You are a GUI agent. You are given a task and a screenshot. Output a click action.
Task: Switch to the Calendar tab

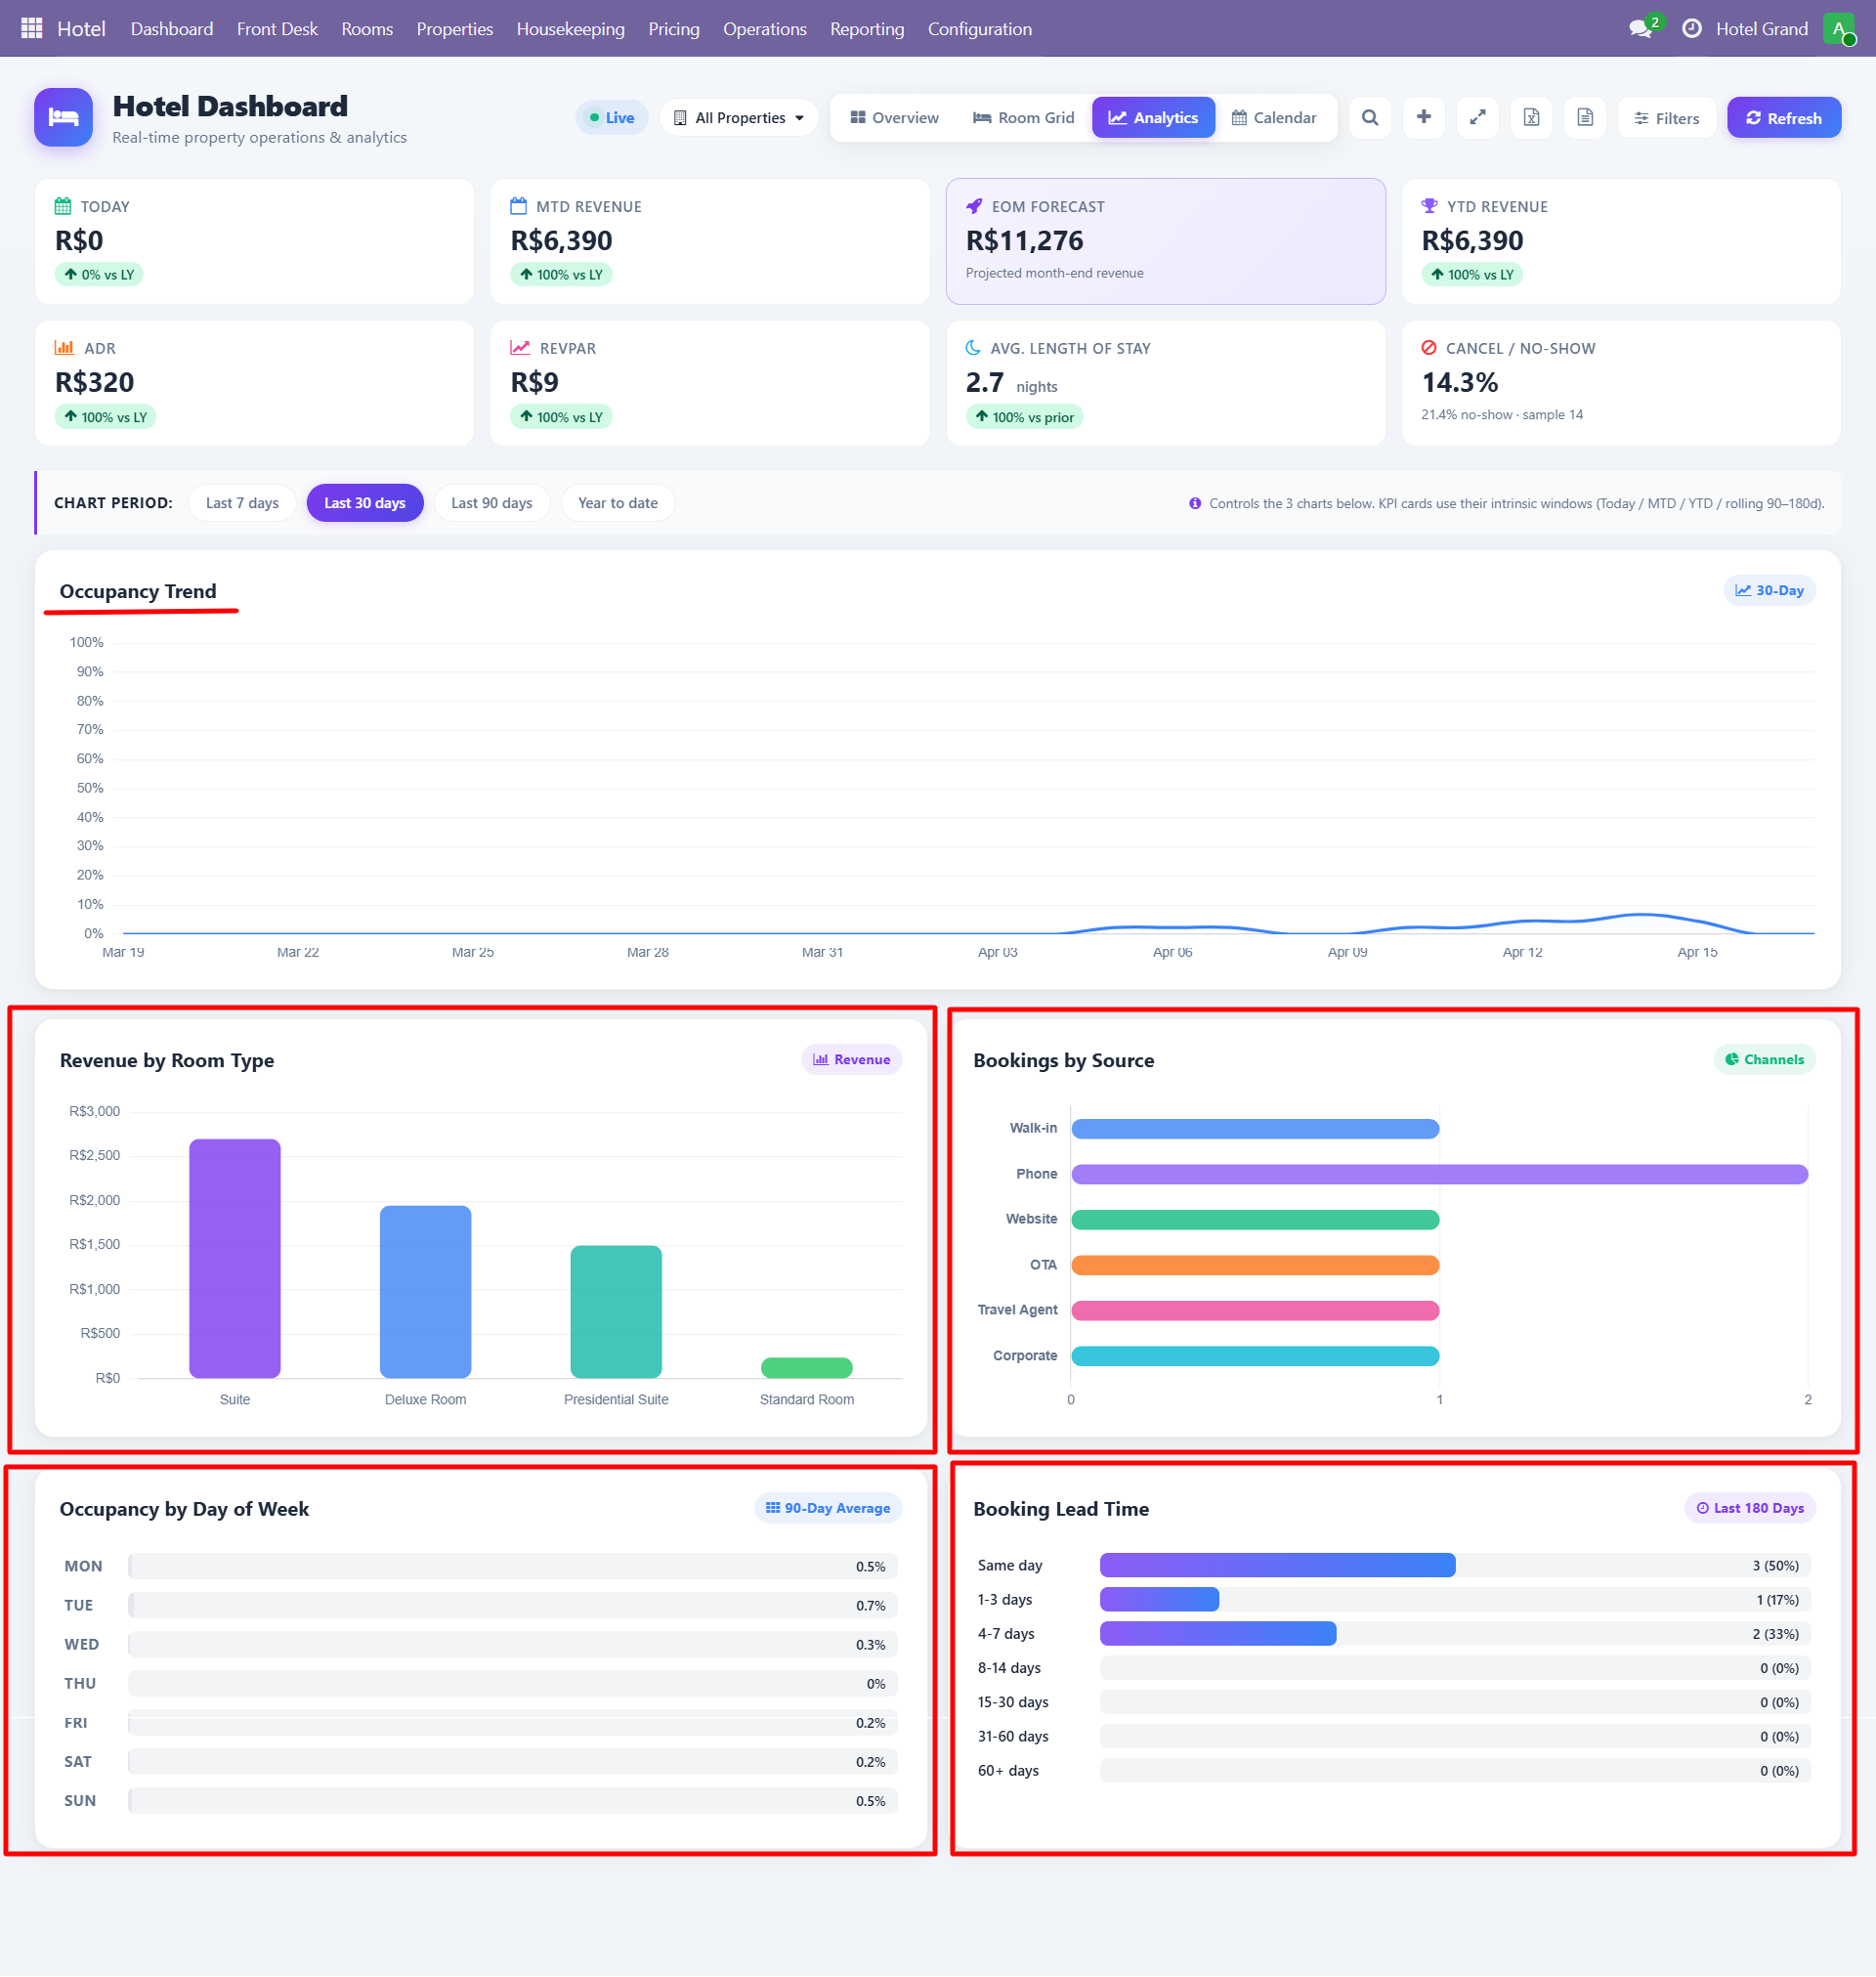click(1275, 117)
